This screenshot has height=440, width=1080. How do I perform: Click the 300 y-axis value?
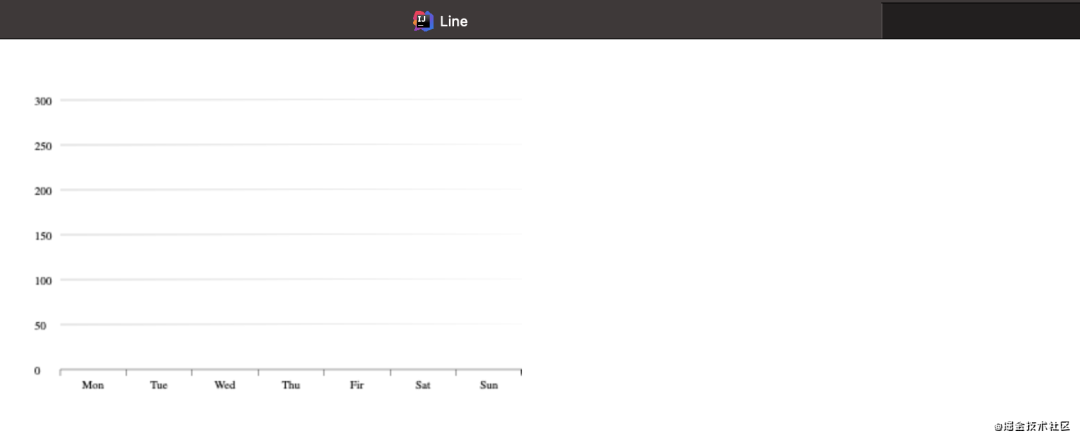pyautogui.click(x=43, y=101)
